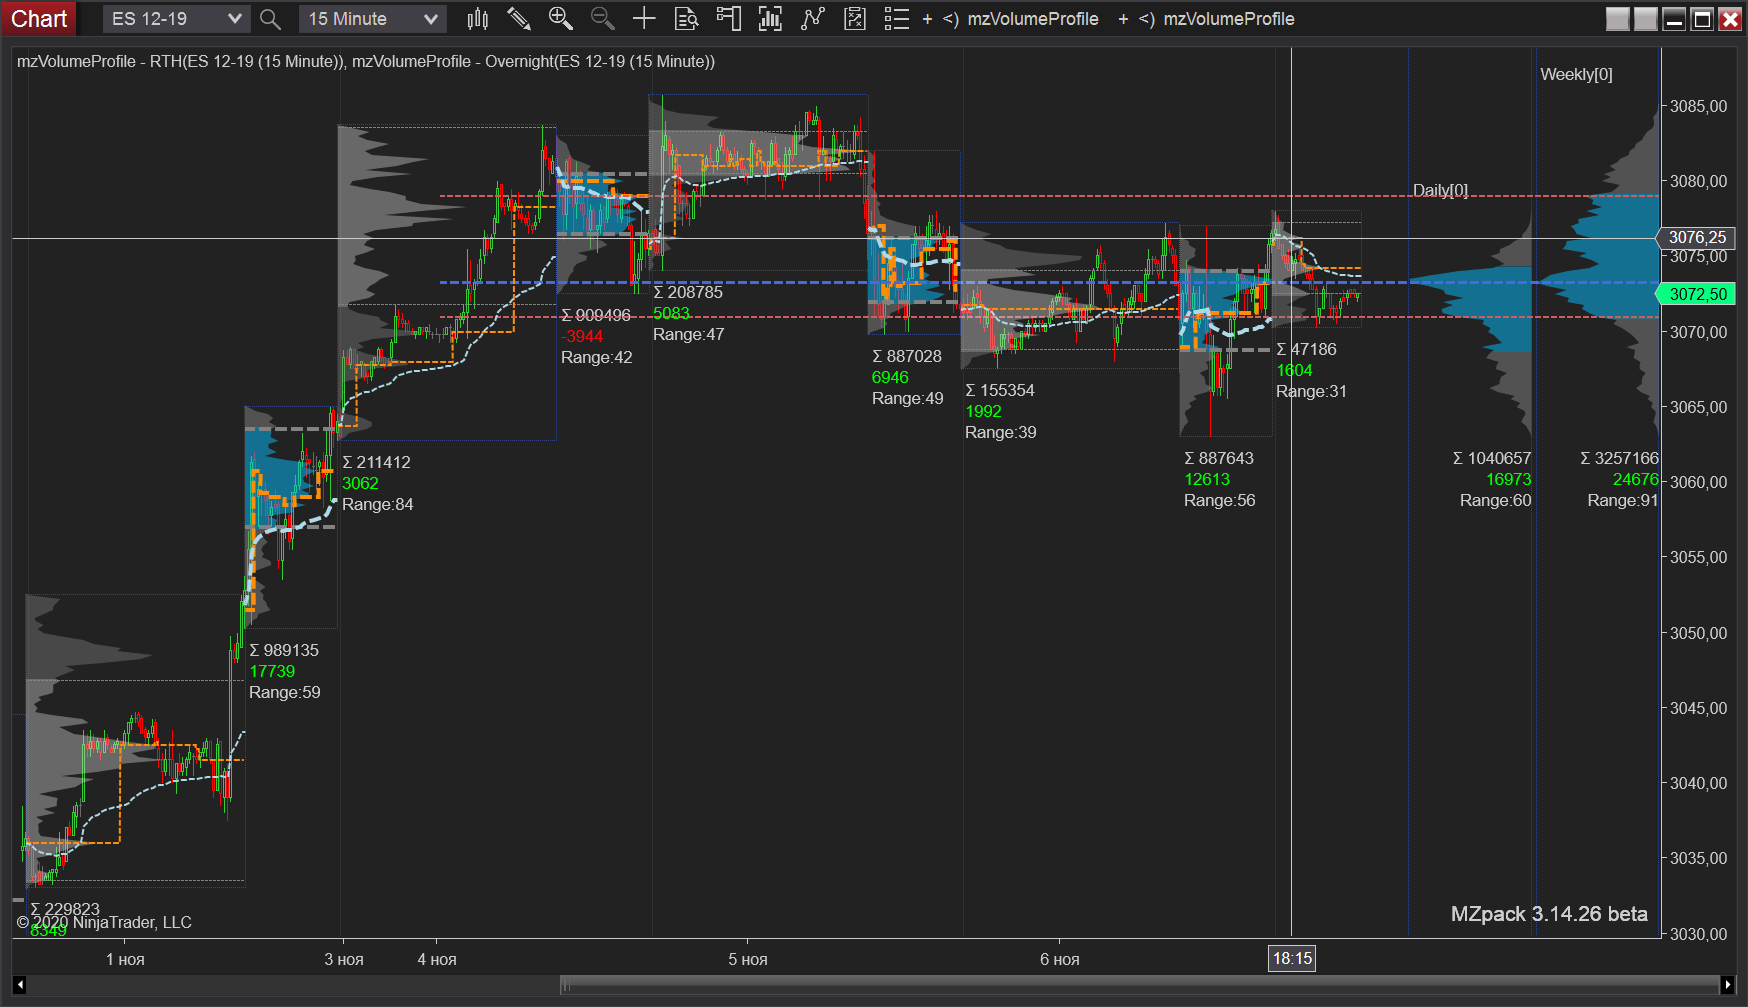Viewport: 1748px width, 1007px height.
Task: Click the red -3944 delta value
Action: (x=582, y=336)
